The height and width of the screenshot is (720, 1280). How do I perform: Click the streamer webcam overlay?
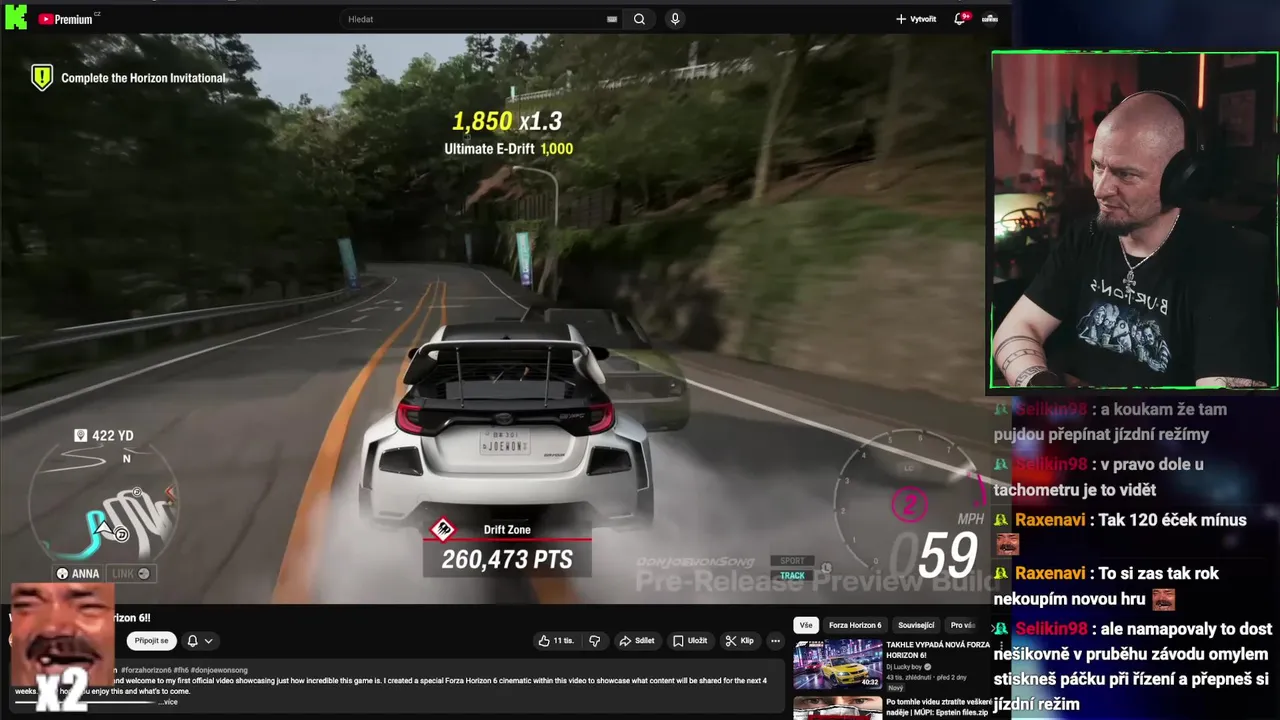pyautogui.click(x=1135, y=220)
